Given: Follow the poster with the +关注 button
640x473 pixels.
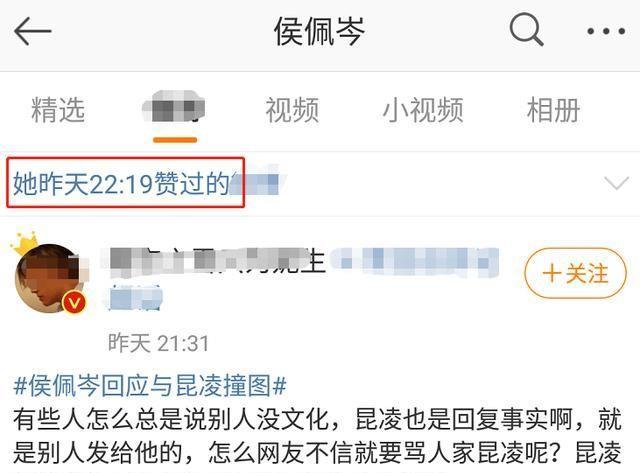Looking at the screenshot, I should click(575, 273).
